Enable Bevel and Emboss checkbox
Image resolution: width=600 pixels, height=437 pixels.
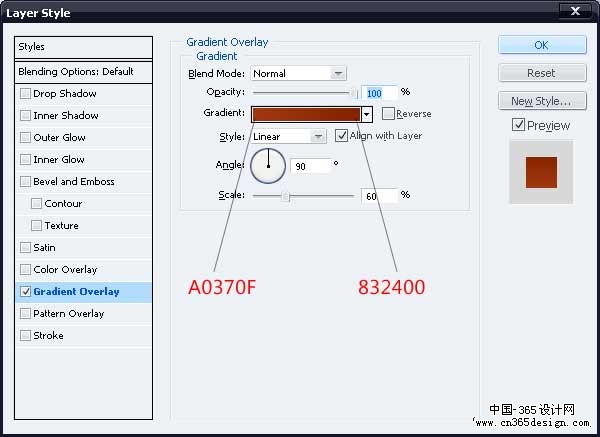click(25, 181)
